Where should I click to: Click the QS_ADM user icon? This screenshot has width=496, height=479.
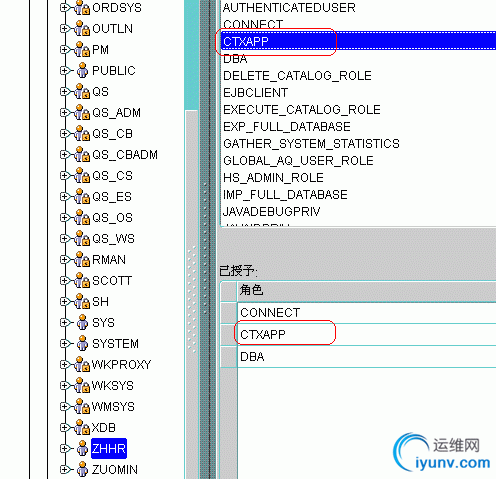pos(82,113)
